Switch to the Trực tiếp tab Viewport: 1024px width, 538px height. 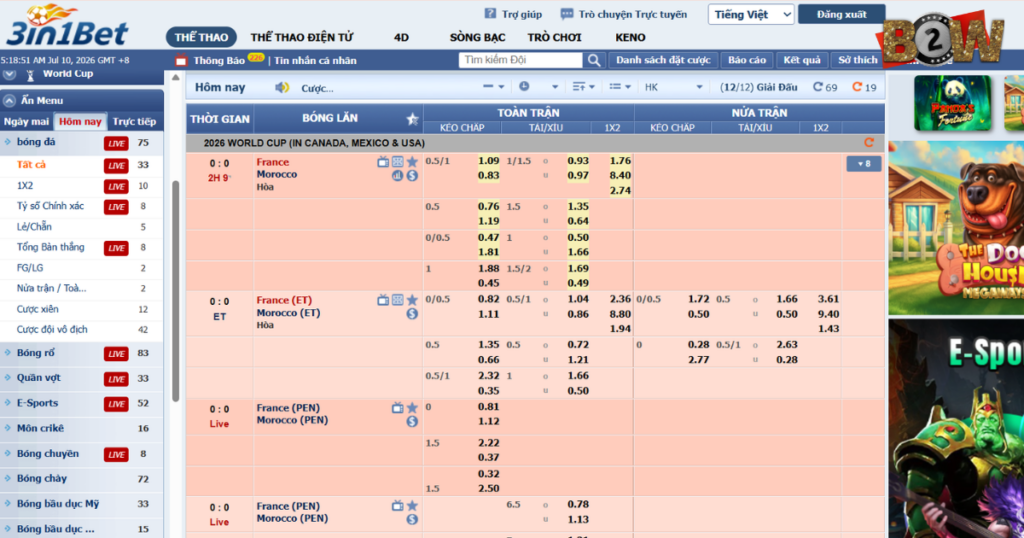click(134, 121)
